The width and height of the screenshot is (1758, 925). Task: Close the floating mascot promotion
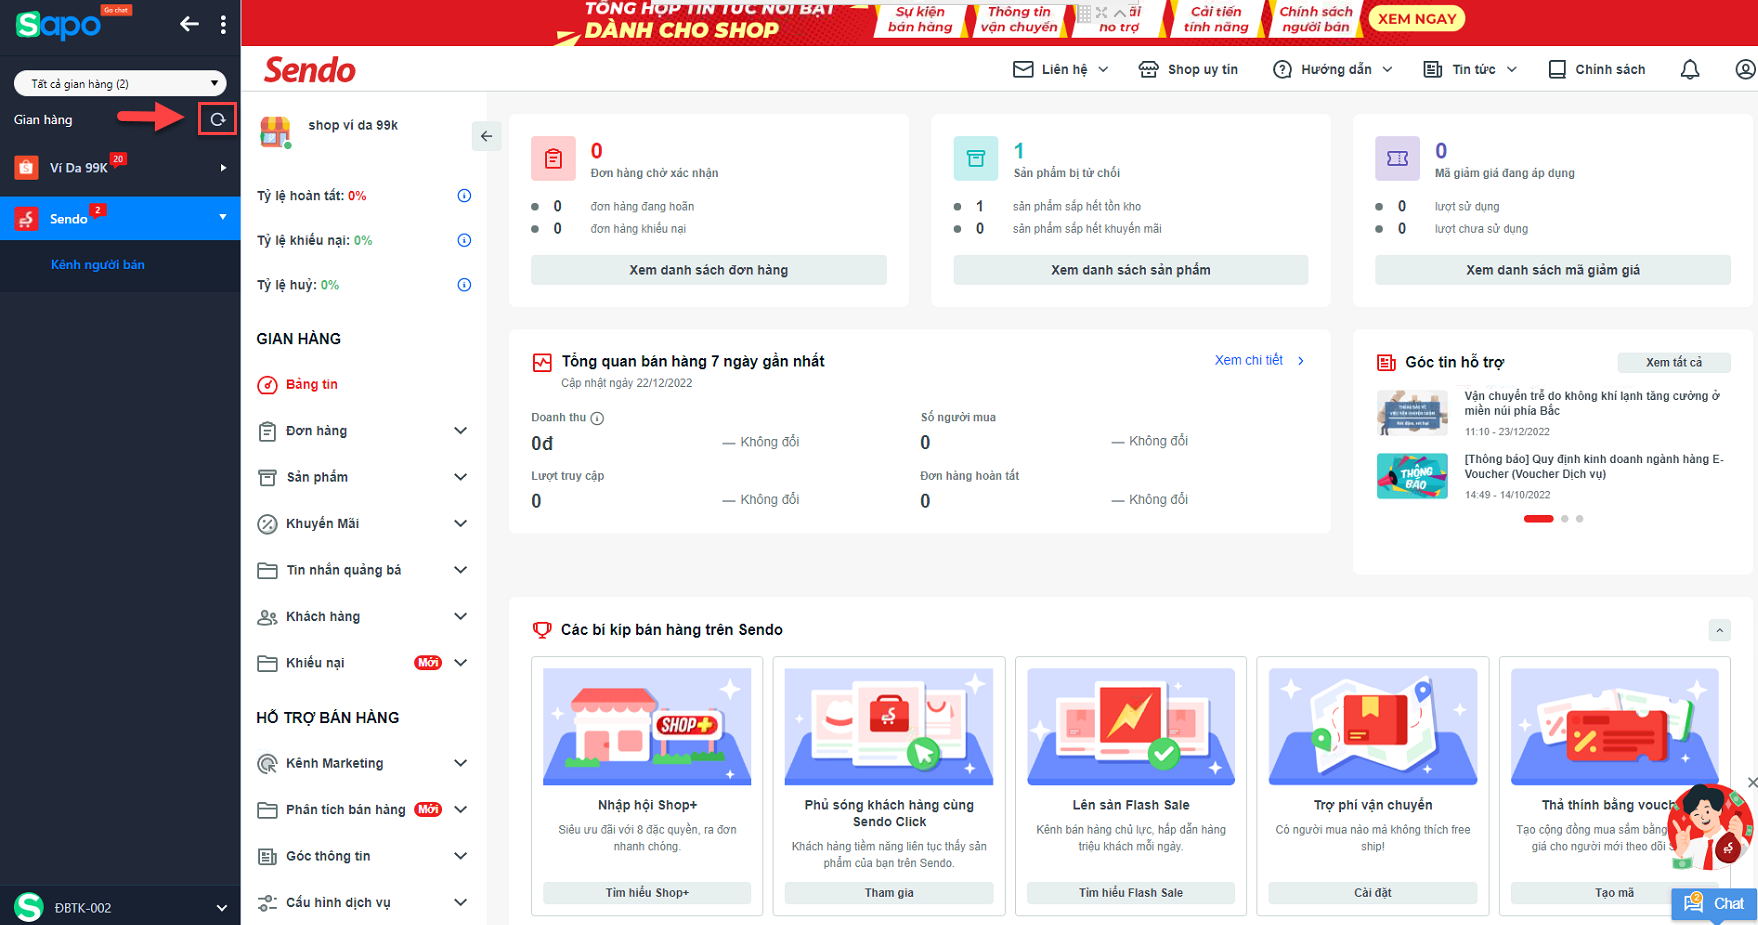(1752, 782)
